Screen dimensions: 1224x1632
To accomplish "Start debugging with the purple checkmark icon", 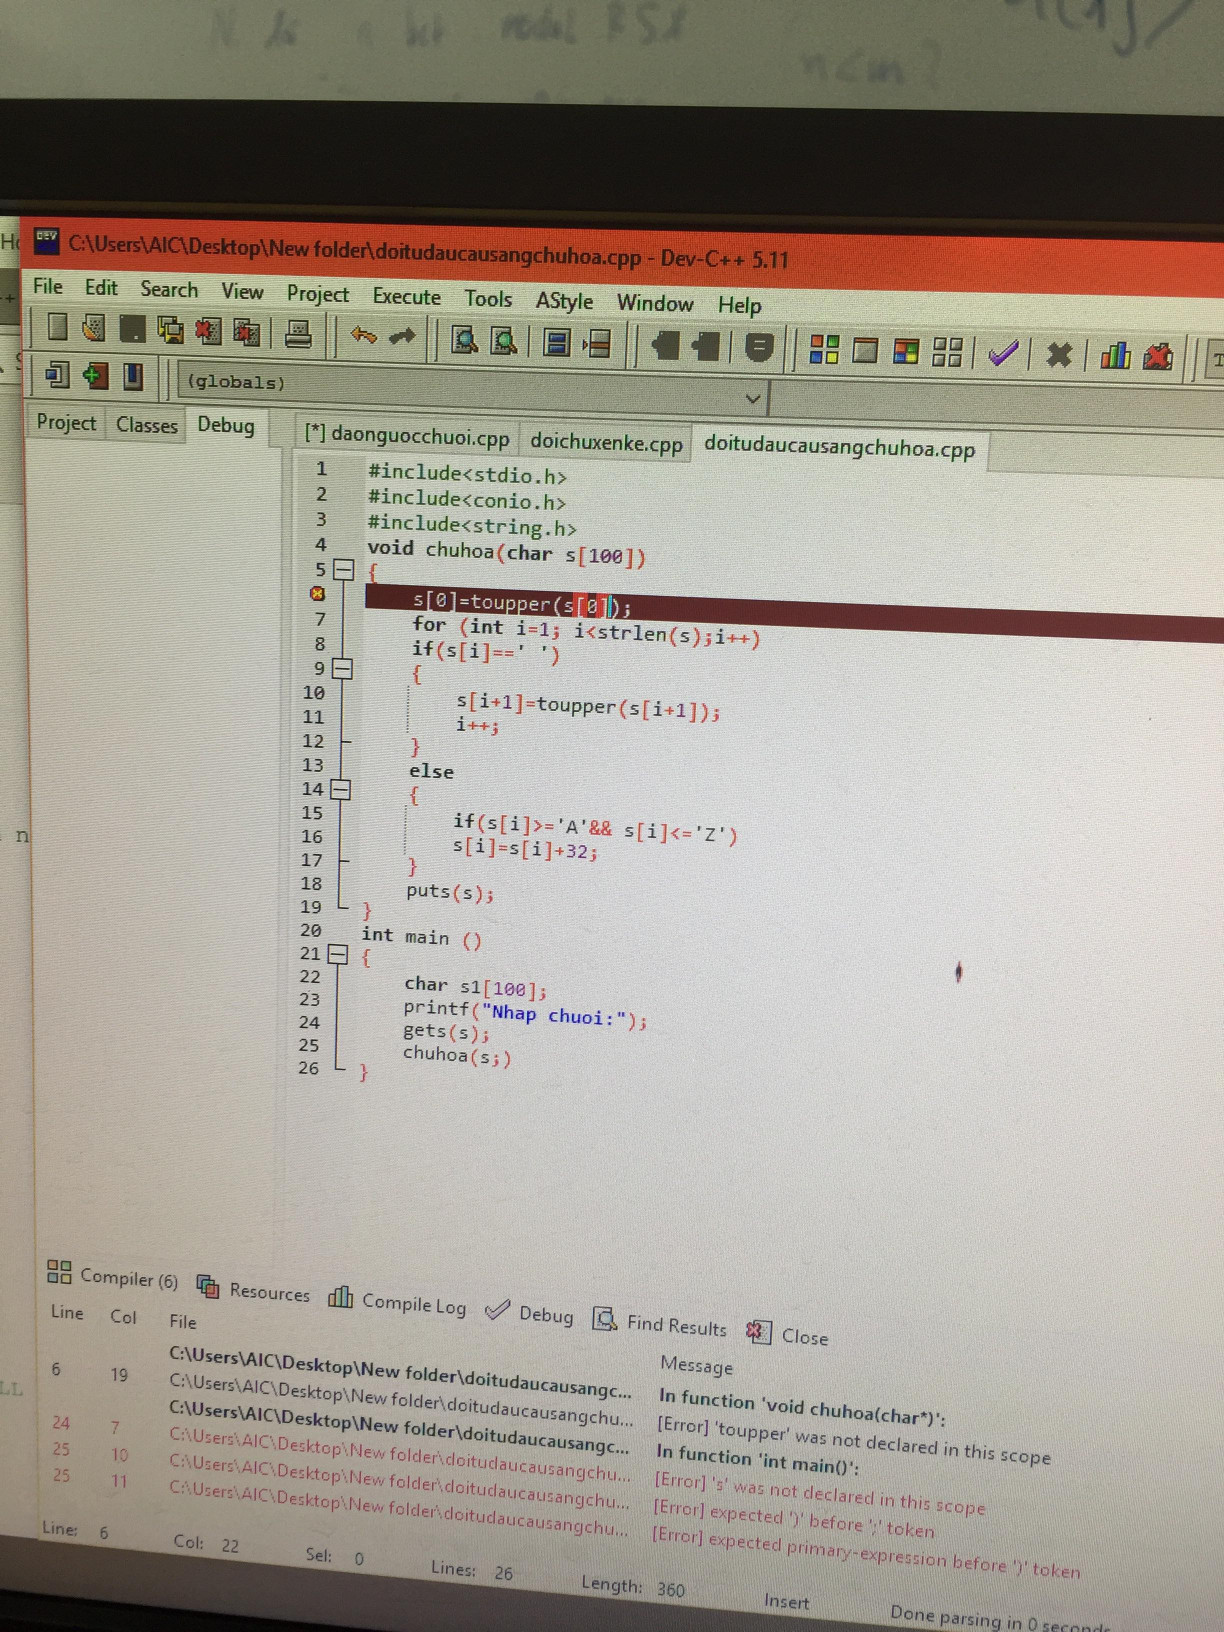I will tap(1002, 353).
